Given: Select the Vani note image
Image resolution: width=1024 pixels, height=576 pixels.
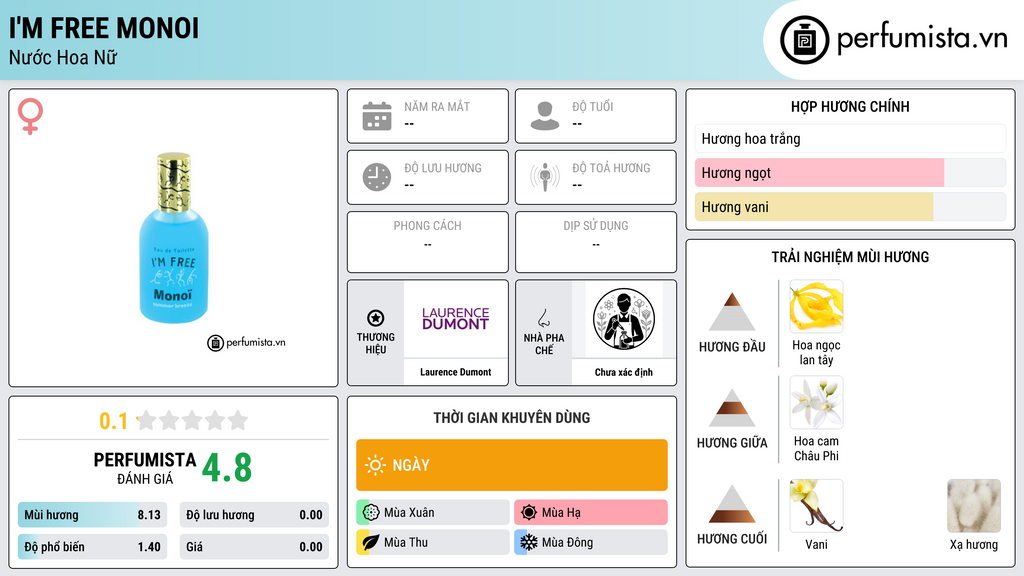Looking at the screenshot, I should point(816,505).
